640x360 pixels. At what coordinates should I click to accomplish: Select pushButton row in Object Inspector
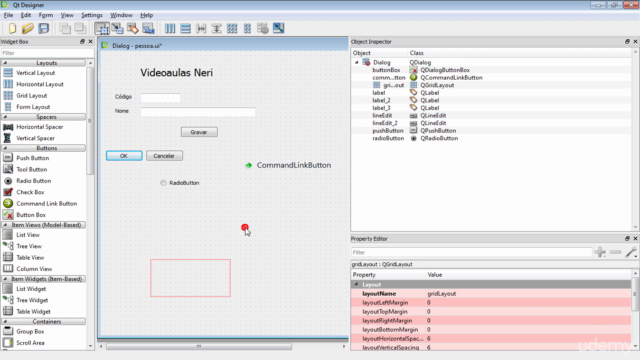click(x=491, y=131)
